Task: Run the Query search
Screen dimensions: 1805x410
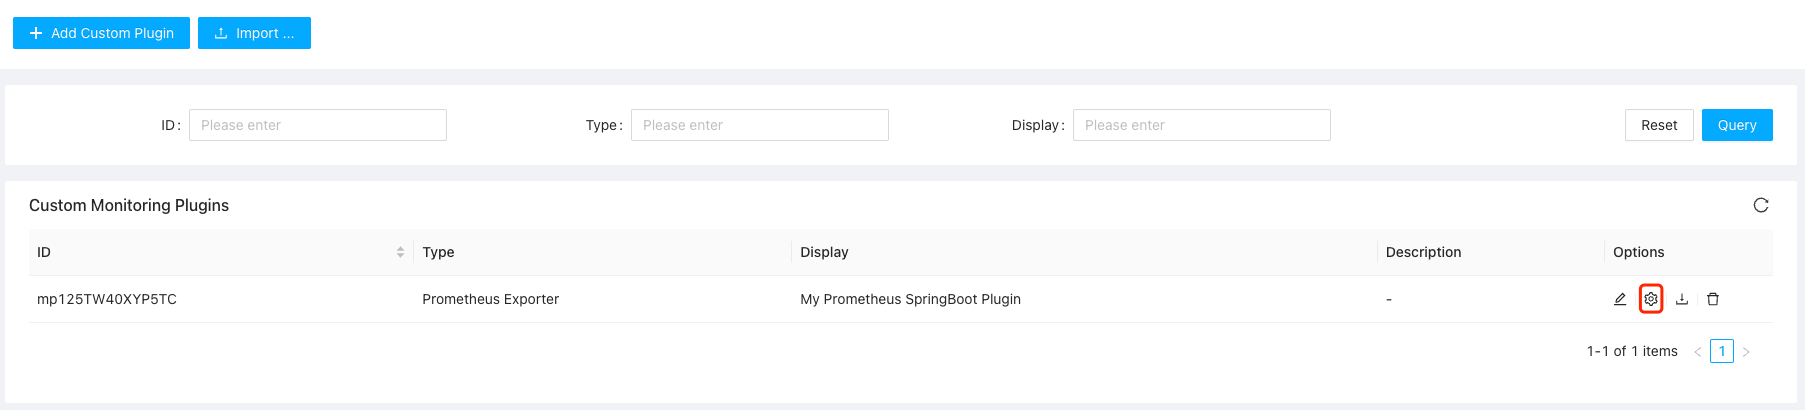Action: 1737,125
